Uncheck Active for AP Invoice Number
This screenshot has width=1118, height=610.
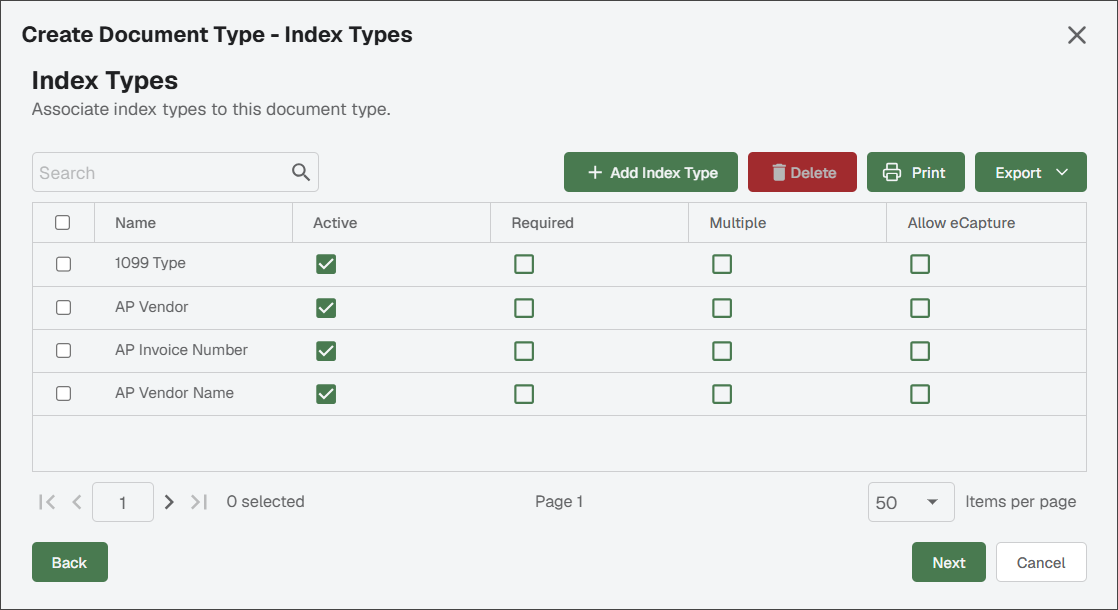pos(326,351)
